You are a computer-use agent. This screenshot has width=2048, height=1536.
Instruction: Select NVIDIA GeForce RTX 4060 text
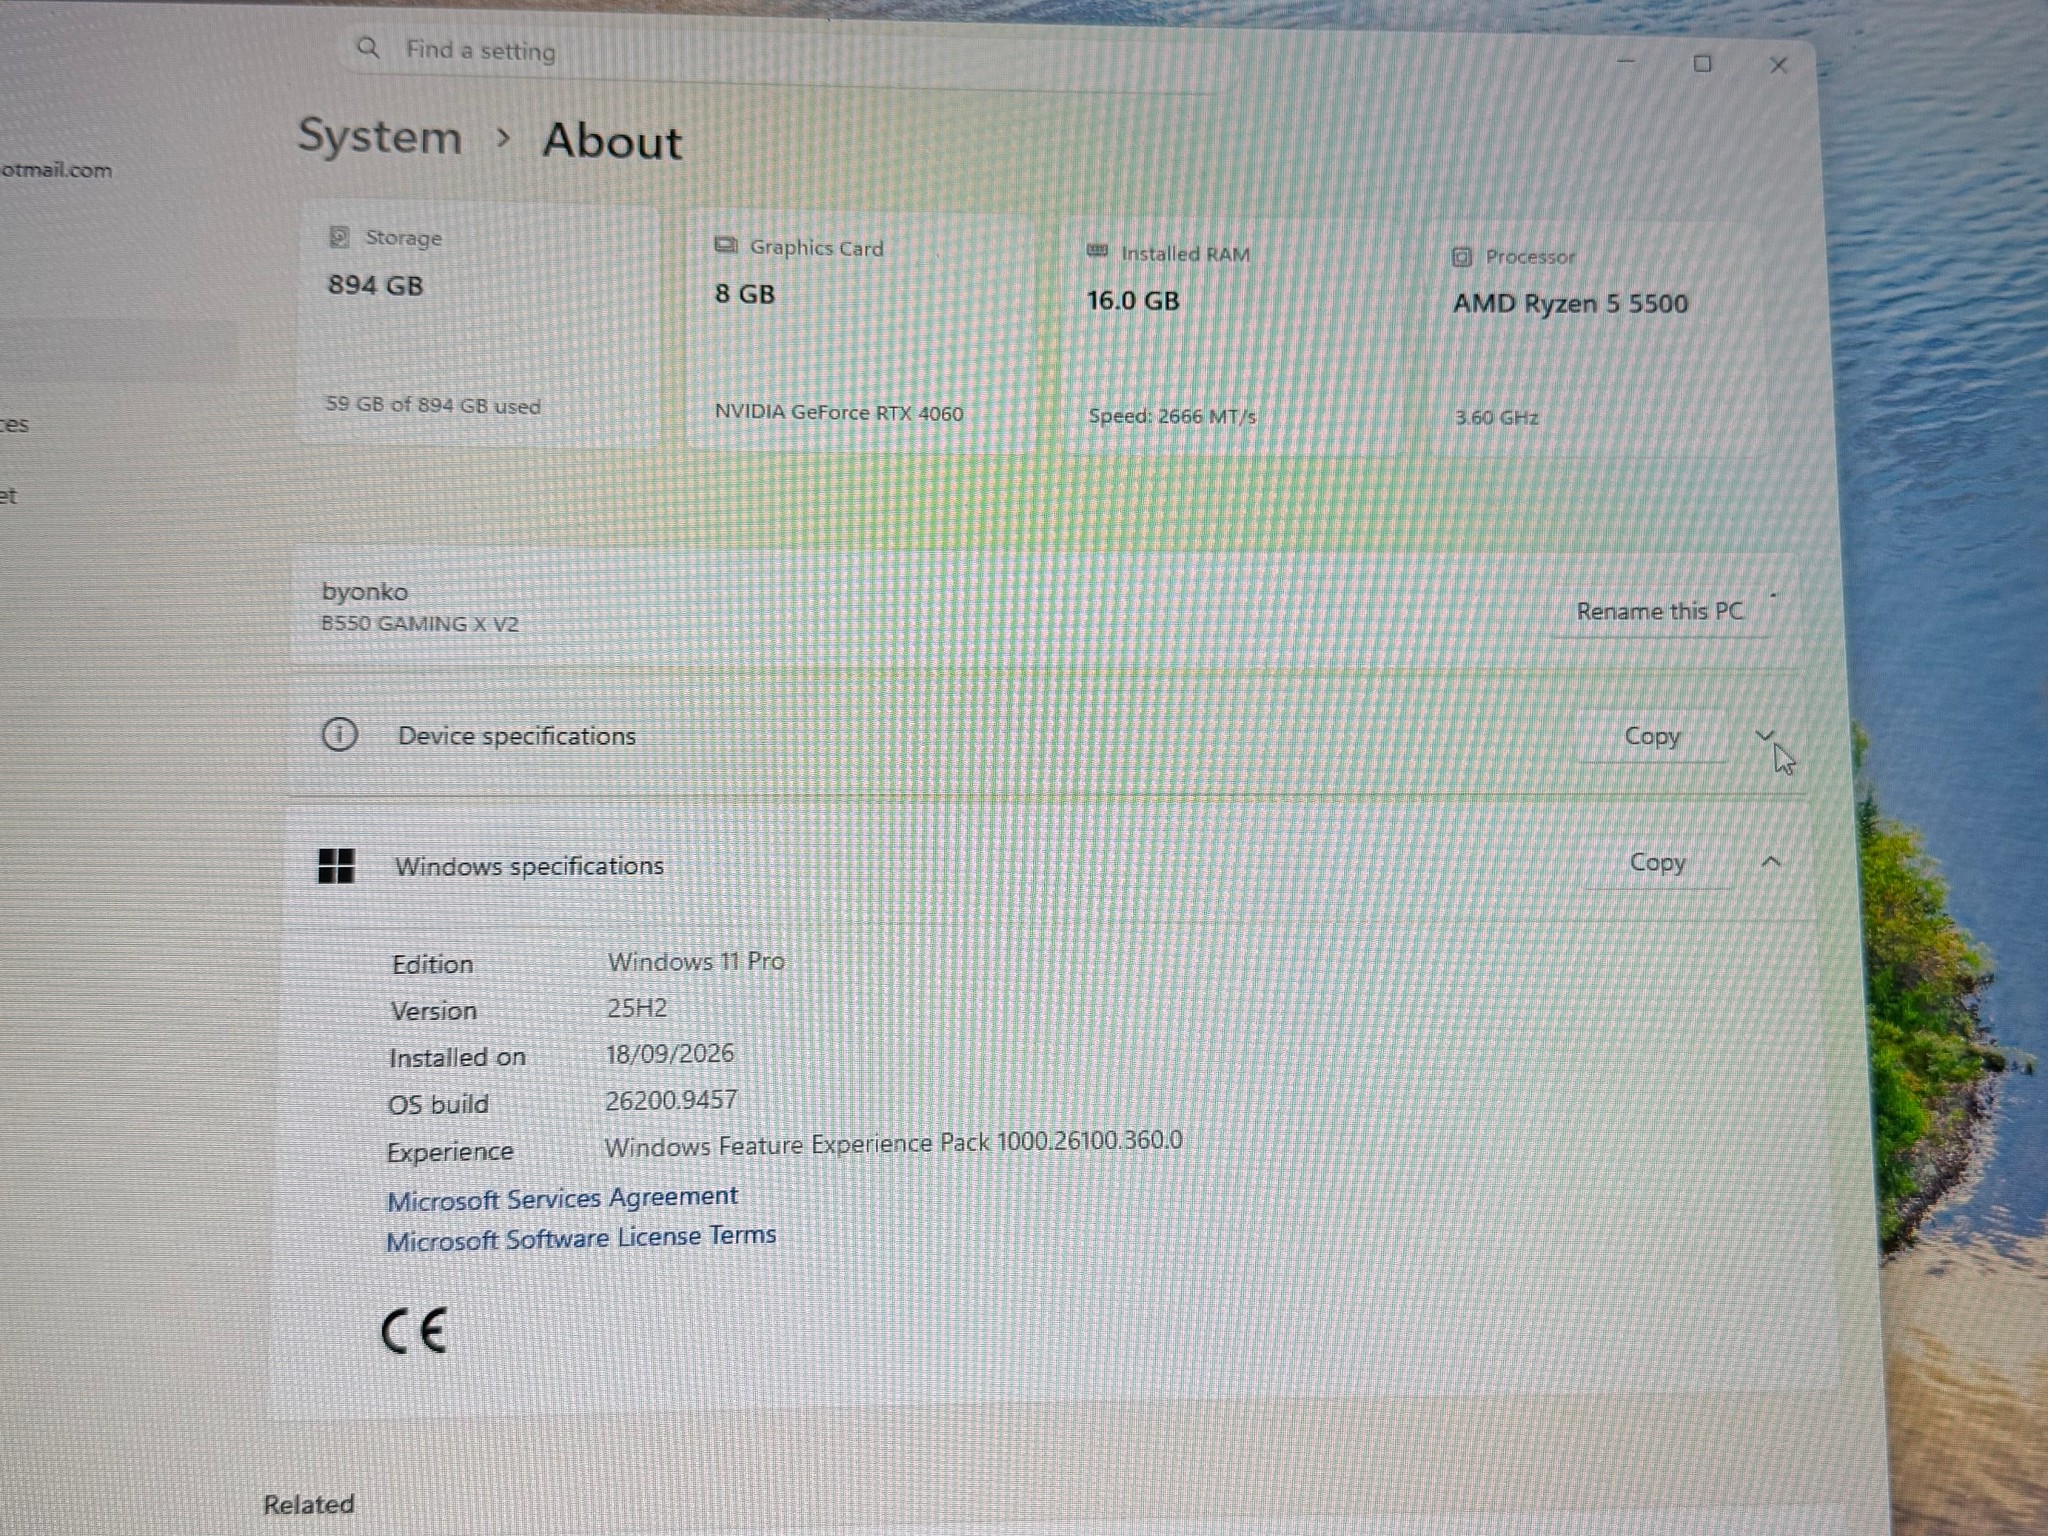coord(839,412)
